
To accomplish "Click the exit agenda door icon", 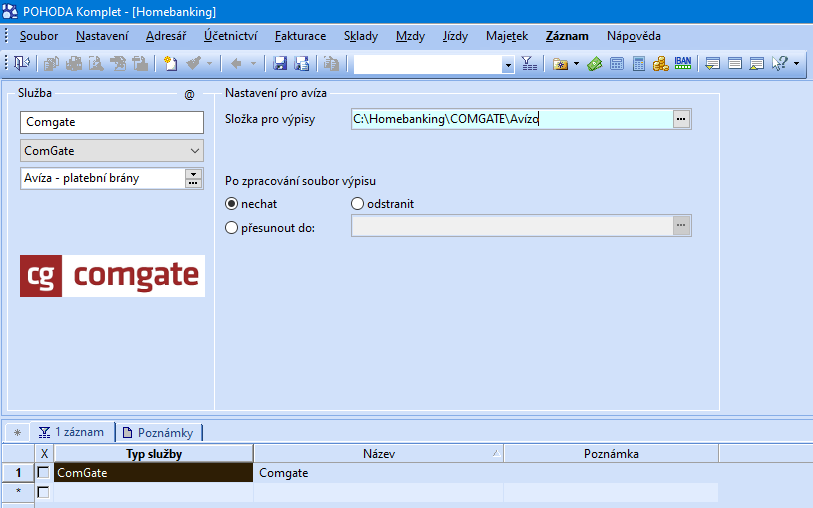I will 22,64.
